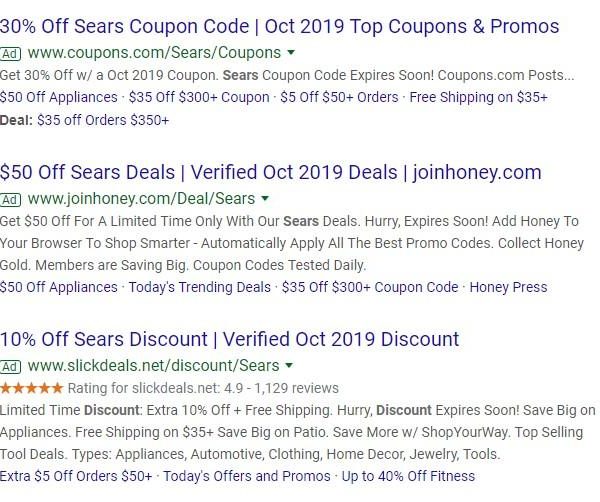Expand the dropdown arrow after slickdeals.net URL
Screen dimensions: 600x502
[x=289, y=365]
